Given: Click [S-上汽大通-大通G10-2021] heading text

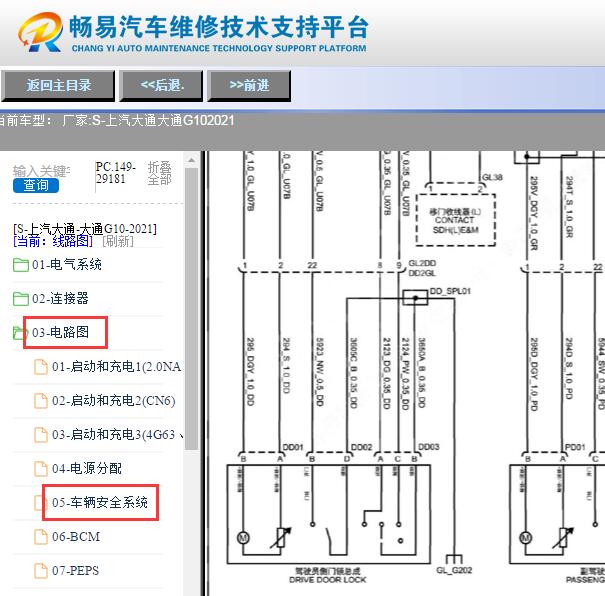Looking at the screenshot, I should tap(85, 229).
